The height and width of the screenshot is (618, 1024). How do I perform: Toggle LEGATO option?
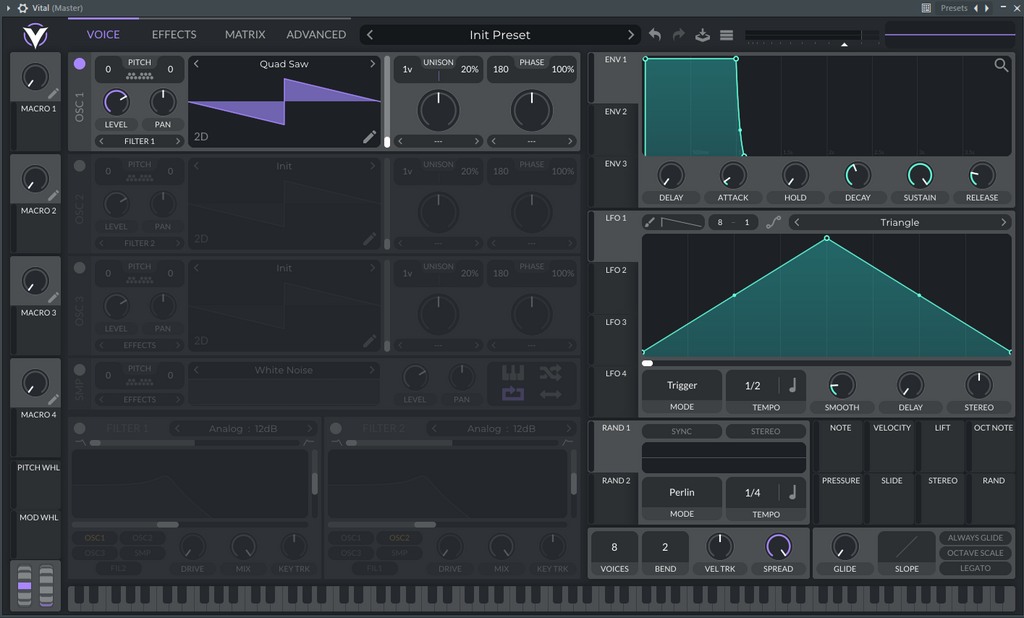tap(975, 568)
